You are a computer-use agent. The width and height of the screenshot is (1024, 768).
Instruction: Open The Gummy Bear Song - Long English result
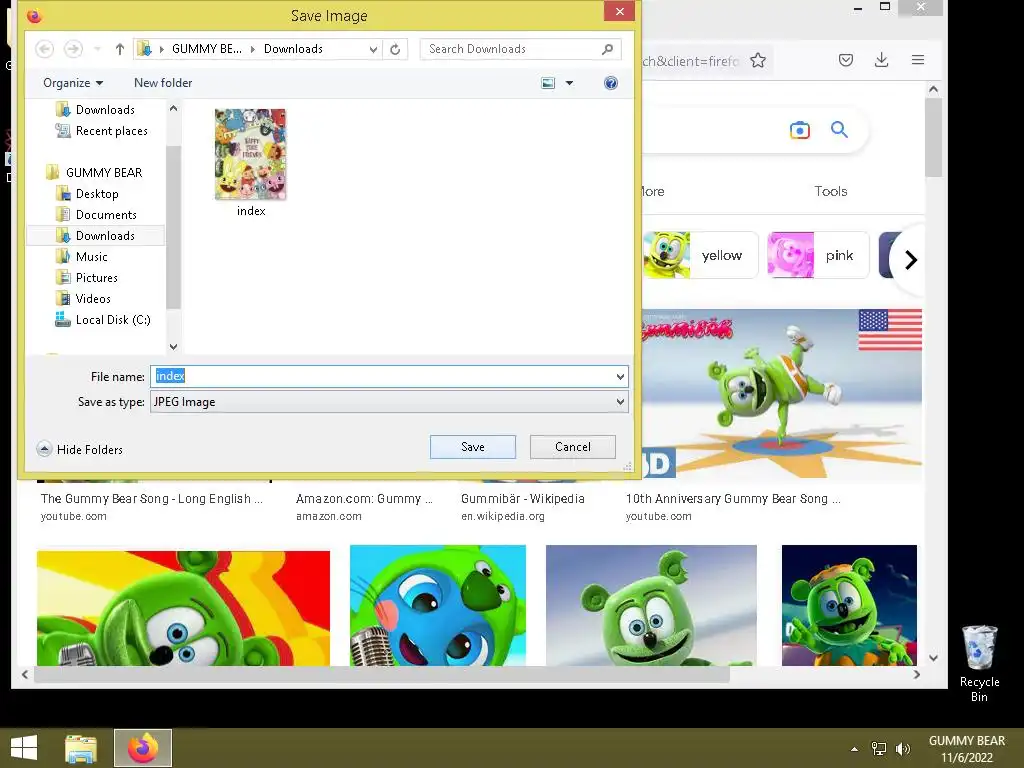(152, 499)
